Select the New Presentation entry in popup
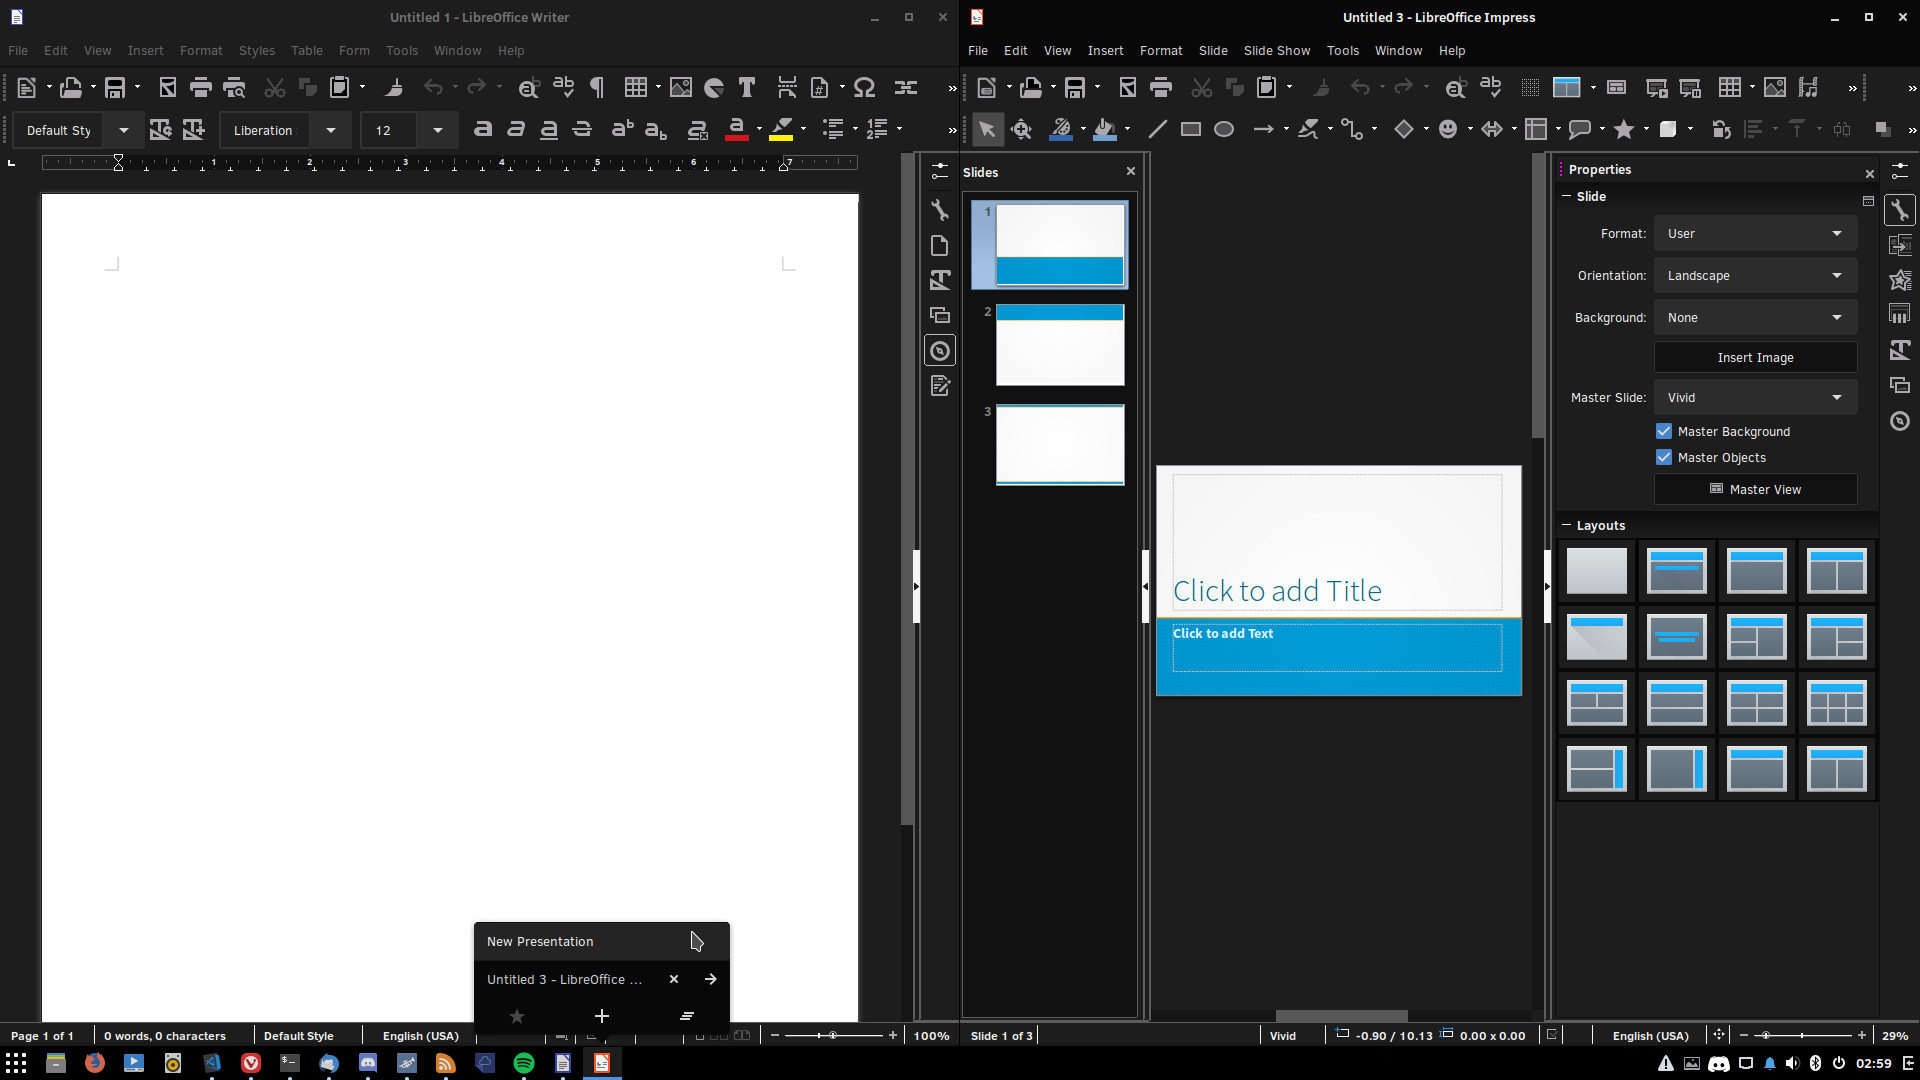 click(601, 941)
